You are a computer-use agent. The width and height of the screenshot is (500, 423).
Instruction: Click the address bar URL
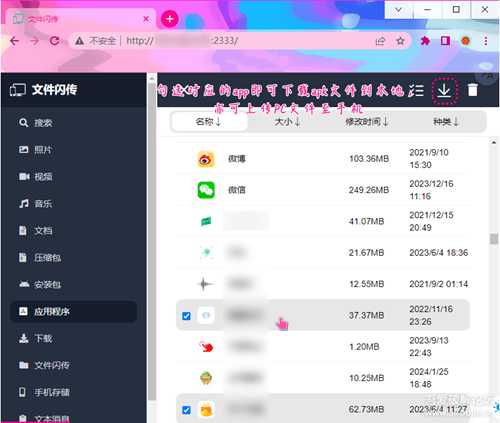pos(182,41)
